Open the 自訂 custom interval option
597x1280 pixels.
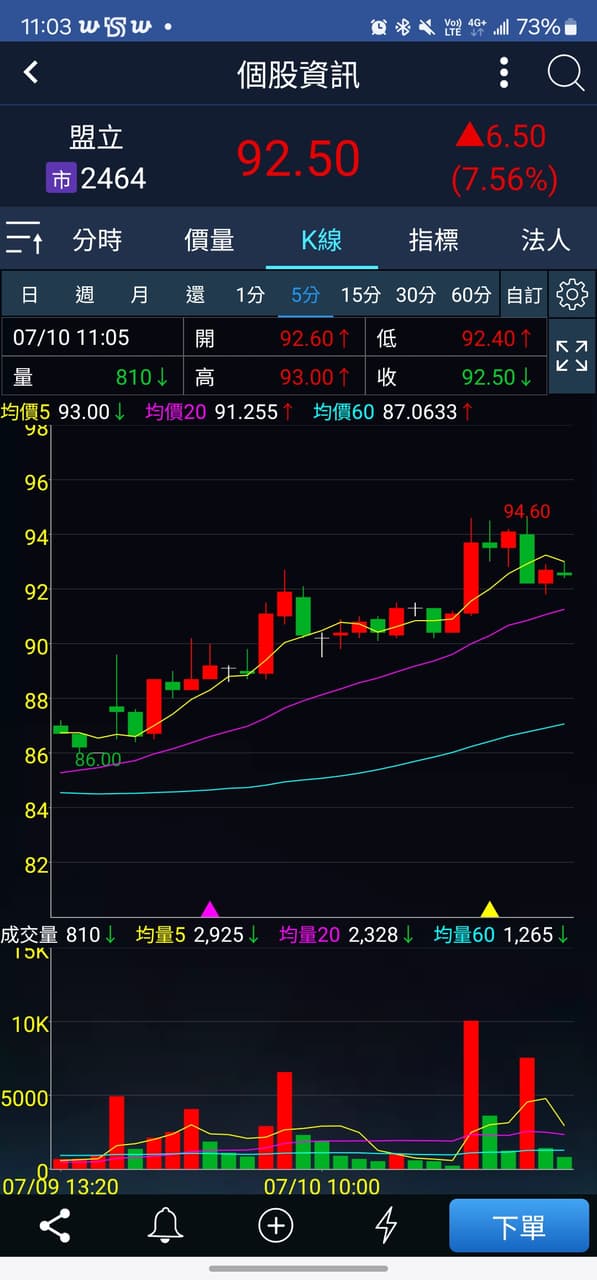(524, 295)
